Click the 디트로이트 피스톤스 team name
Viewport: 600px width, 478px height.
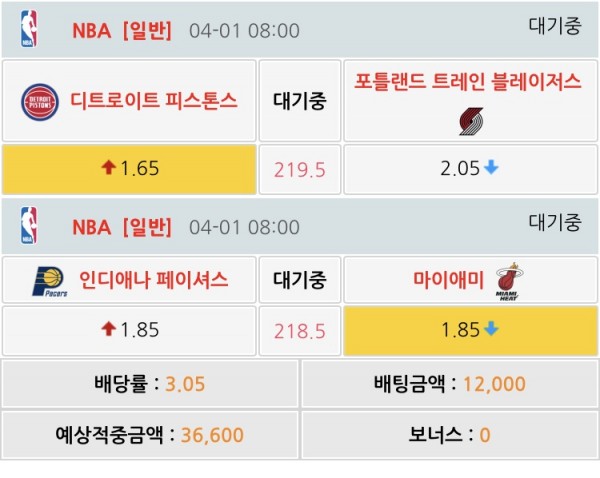pos(153,101)
